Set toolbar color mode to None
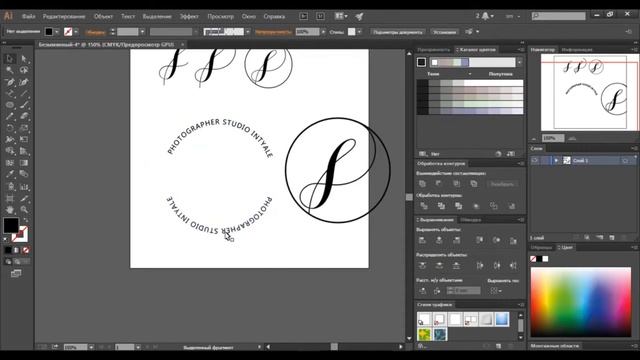 26,250
